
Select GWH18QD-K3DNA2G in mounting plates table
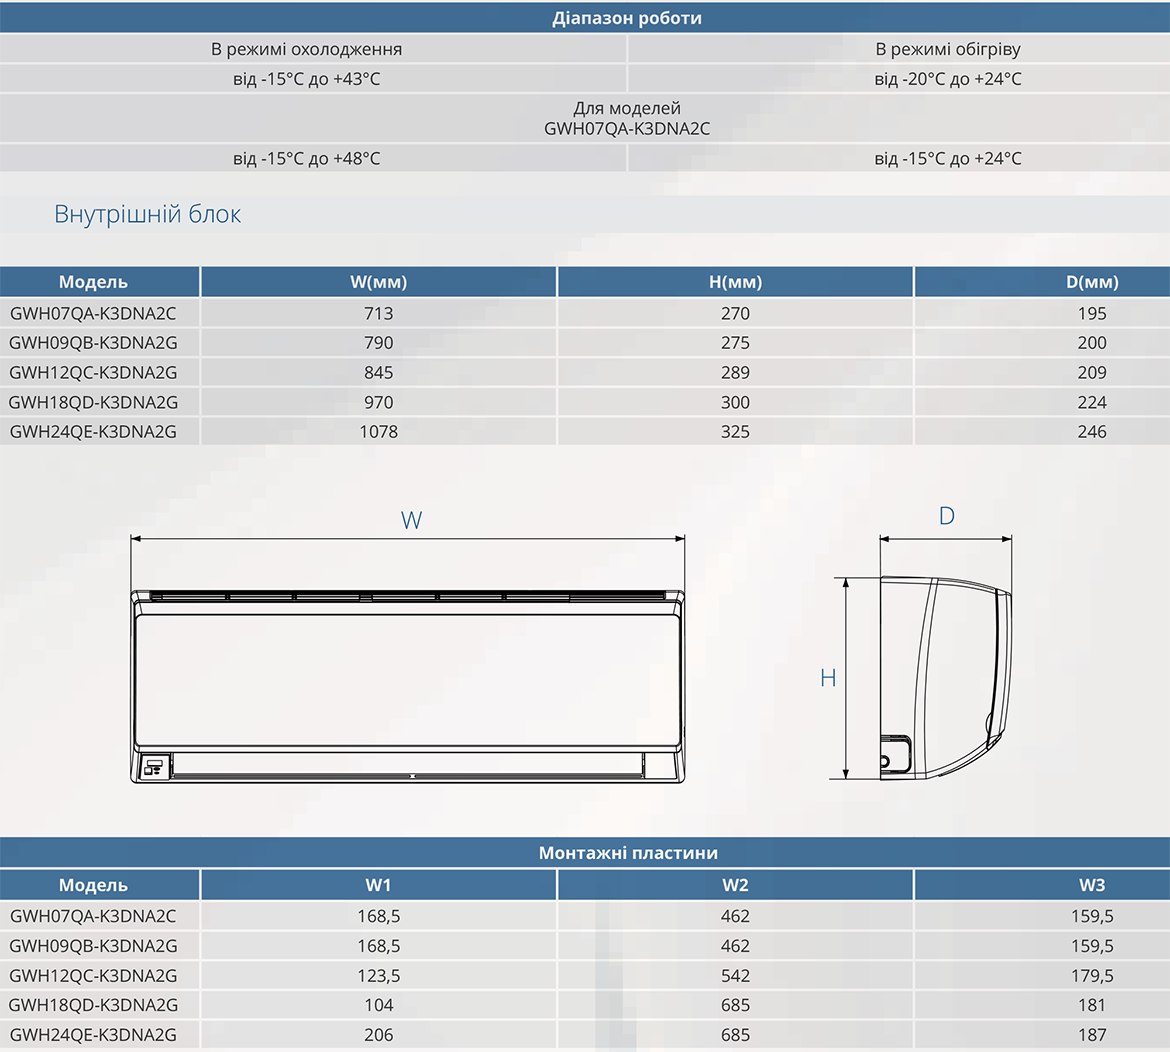tap(93, 1005)
